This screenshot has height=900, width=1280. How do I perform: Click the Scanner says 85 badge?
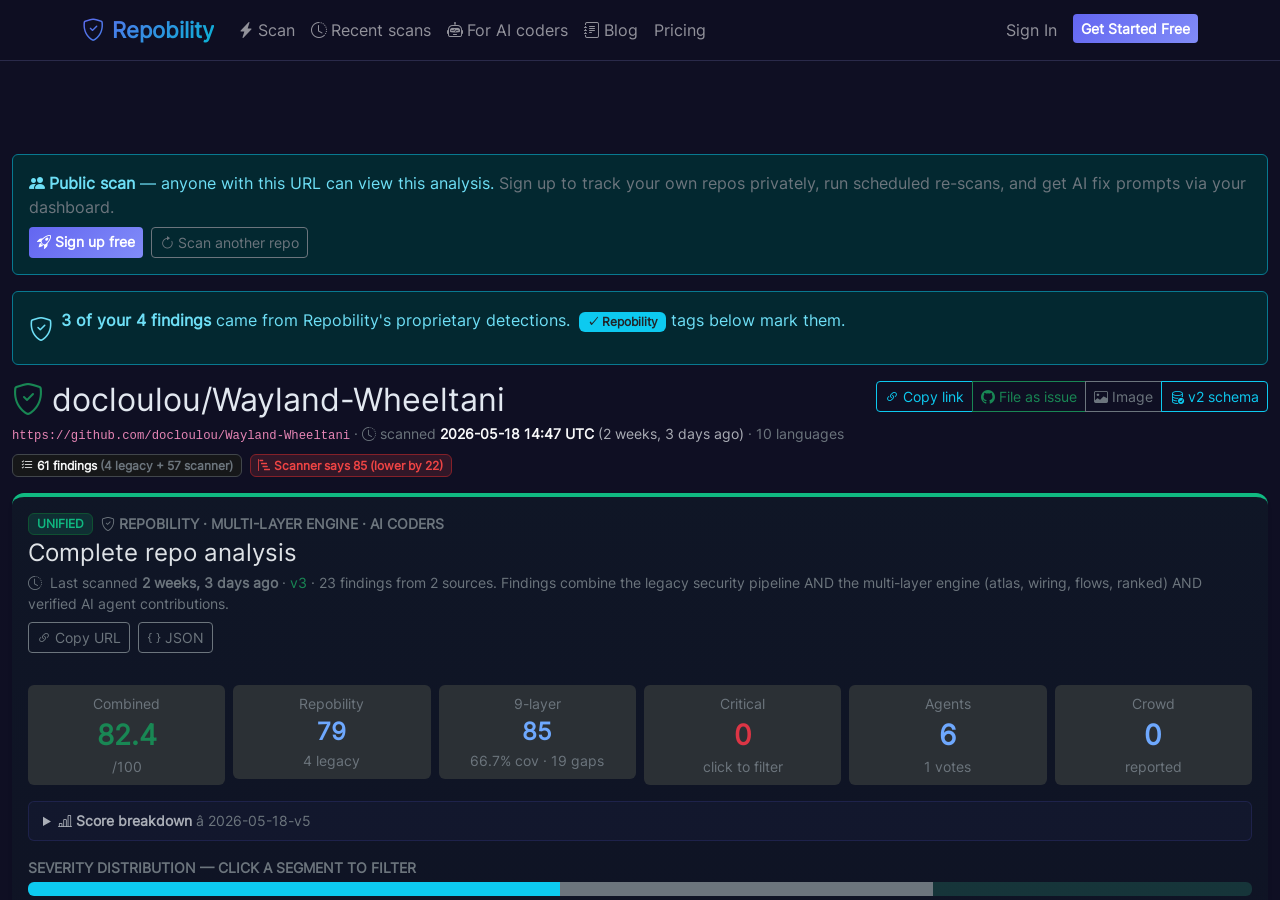pos(351,465)
